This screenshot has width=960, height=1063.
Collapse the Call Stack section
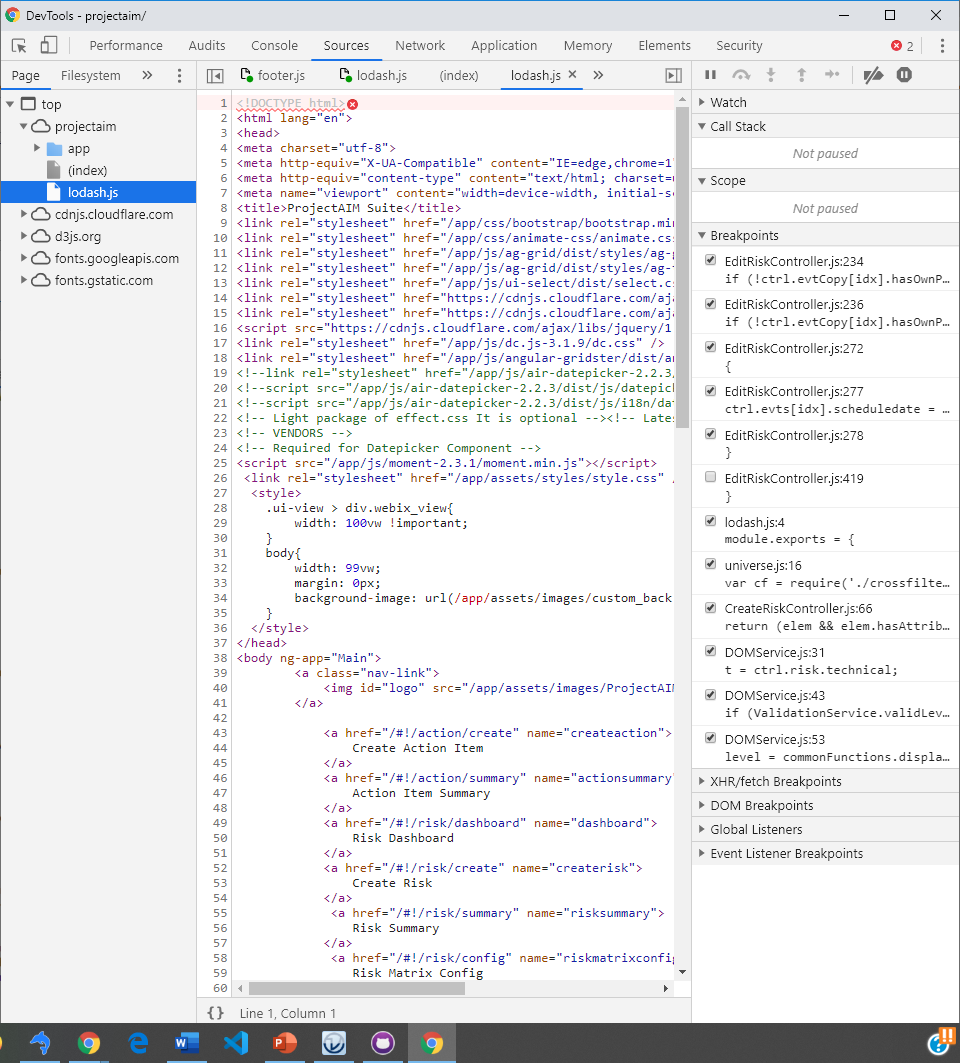(702, 126)
